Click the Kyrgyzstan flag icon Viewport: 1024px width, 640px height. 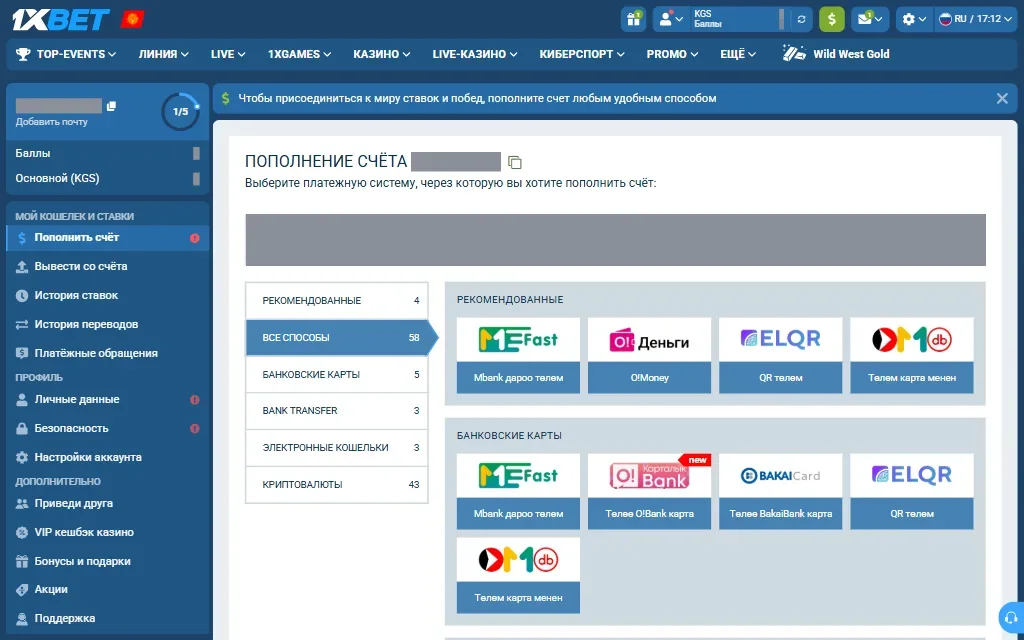click(x=133, y=20)
